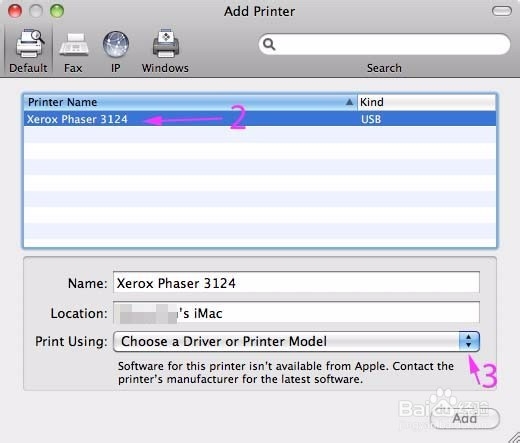Click the USB kind cell
This screenshot has height=443, width=520.
point(371,119)
